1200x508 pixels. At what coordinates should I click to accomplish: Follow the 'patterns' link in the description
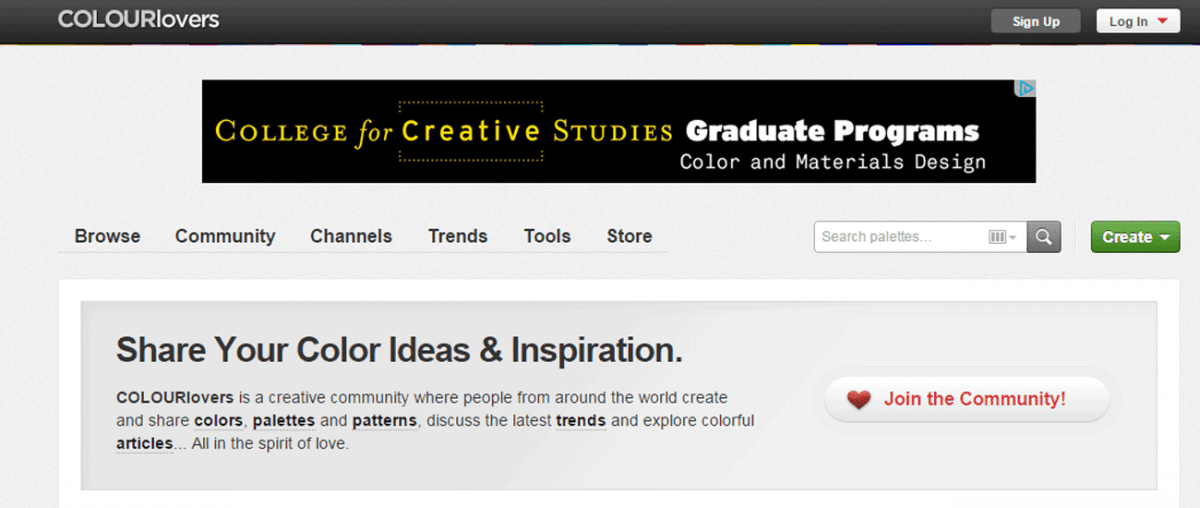tap(384, 421)
